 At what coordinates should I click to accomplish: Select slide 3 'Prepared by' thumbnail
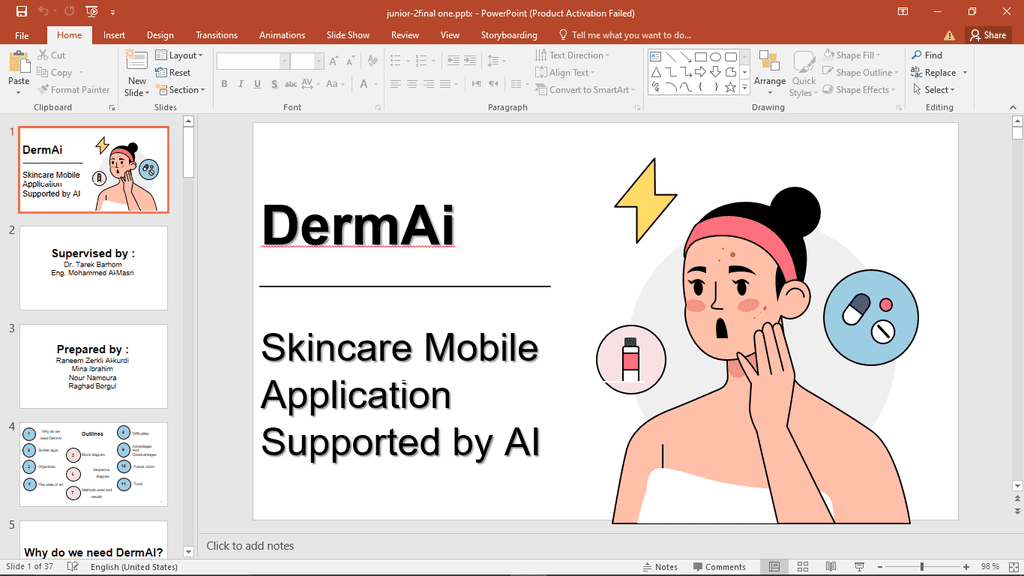click(94, 366)
